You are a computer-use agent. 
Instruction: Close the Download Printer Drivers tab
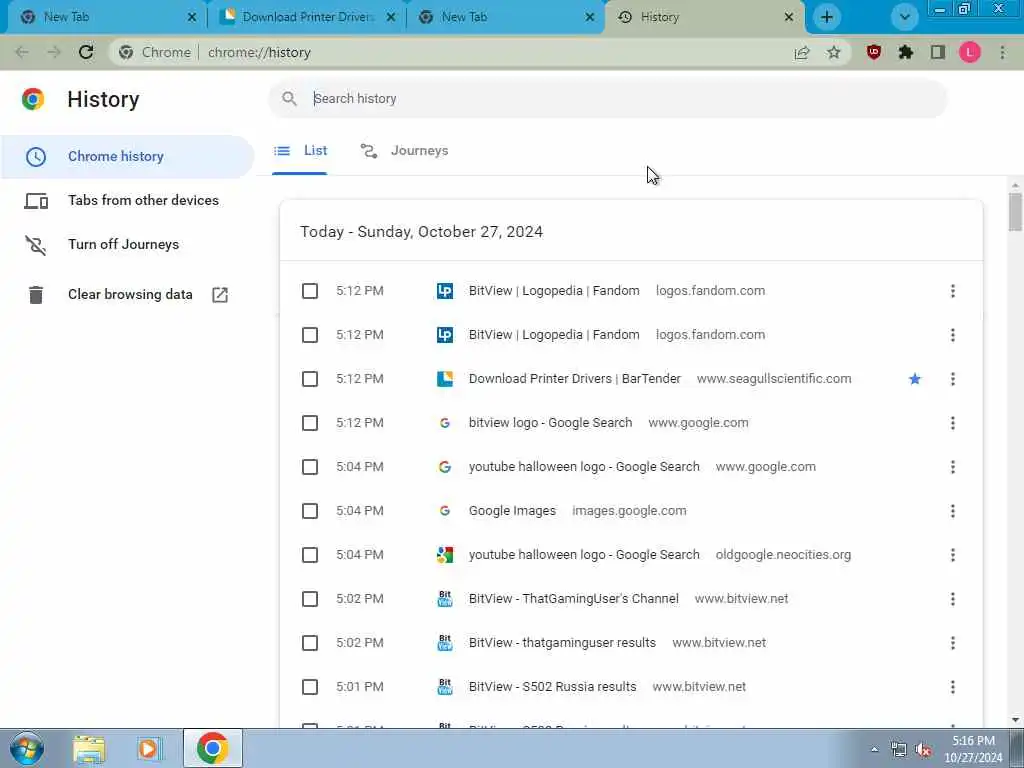click(x=391, y=17)
